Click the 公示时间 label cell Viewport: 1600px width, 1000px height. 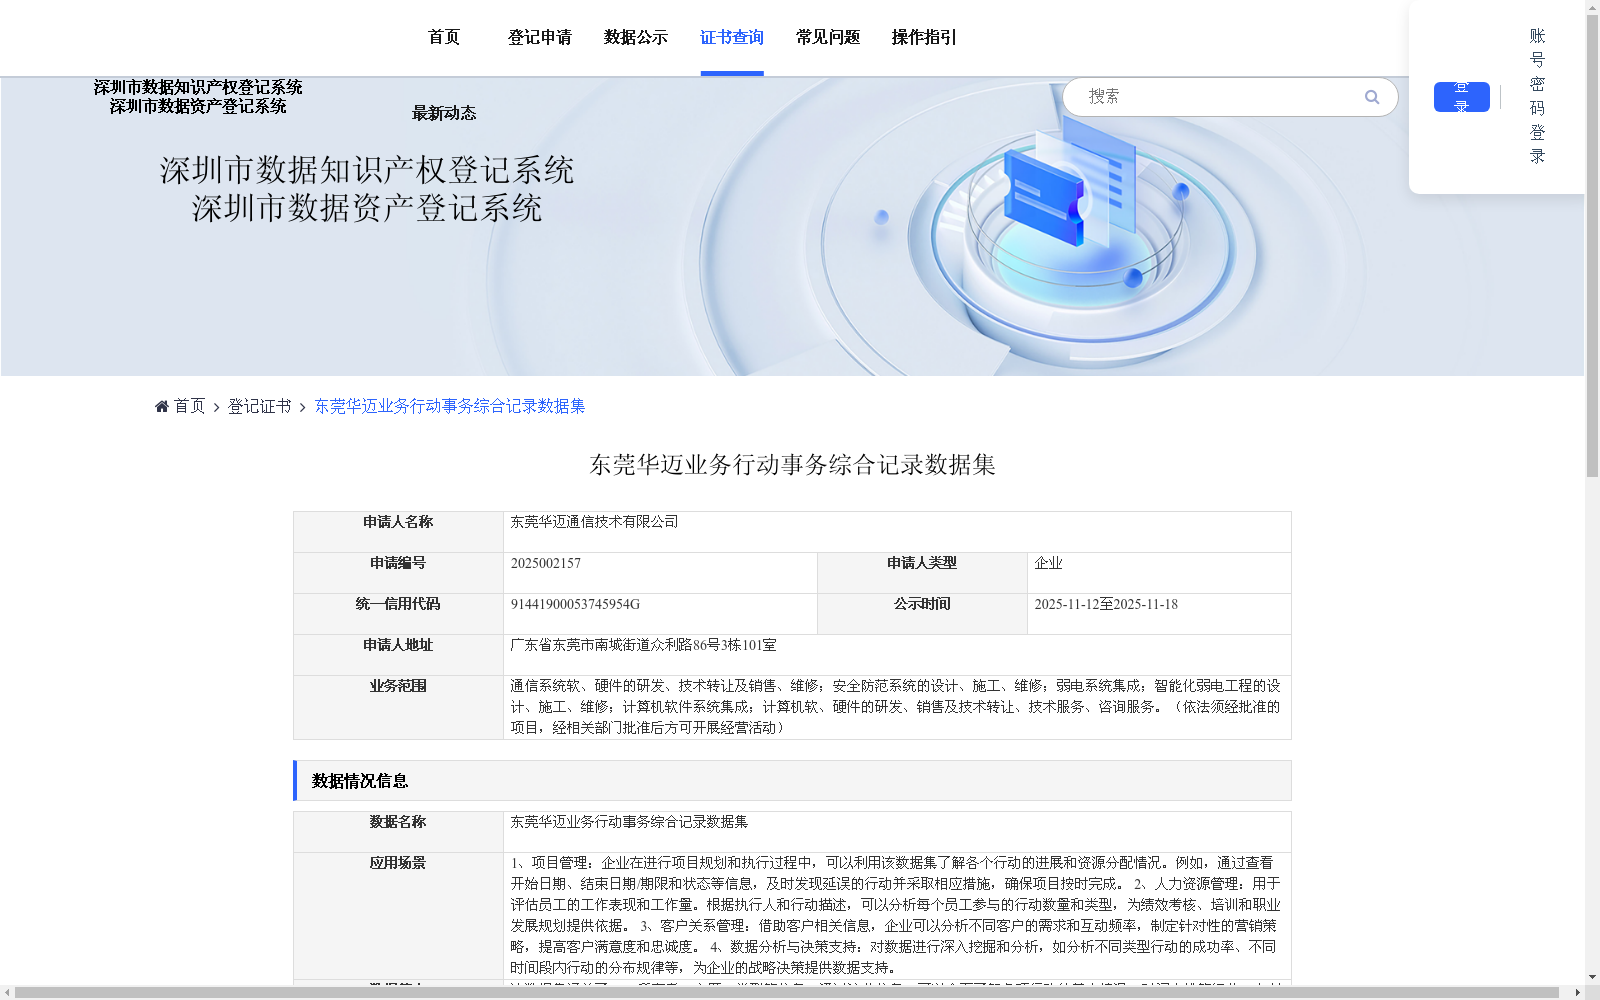point(922,614)
